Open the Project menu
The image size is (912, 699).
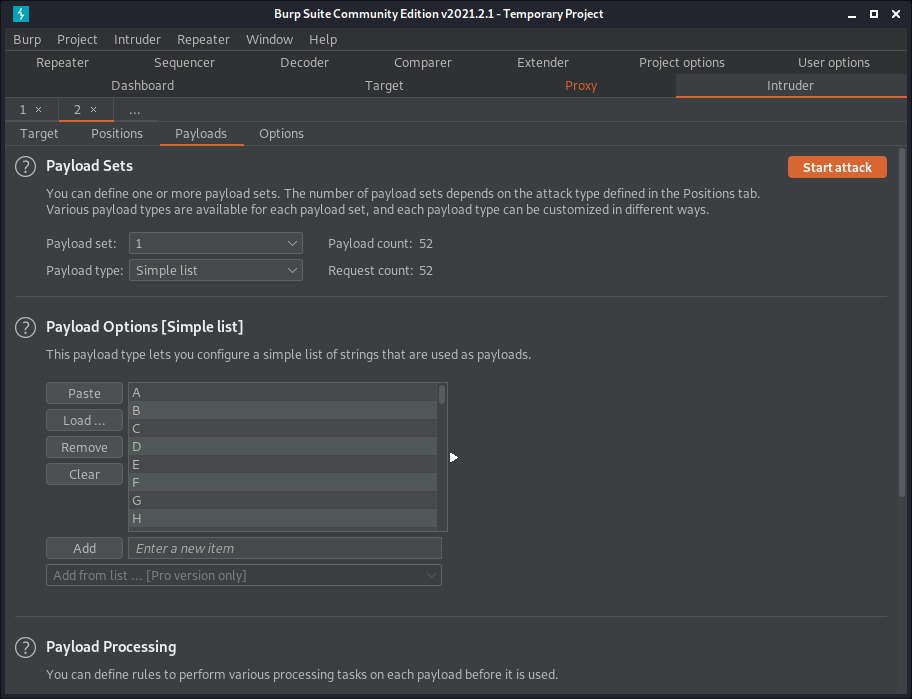pyautogui.click(x=77, y=40)
